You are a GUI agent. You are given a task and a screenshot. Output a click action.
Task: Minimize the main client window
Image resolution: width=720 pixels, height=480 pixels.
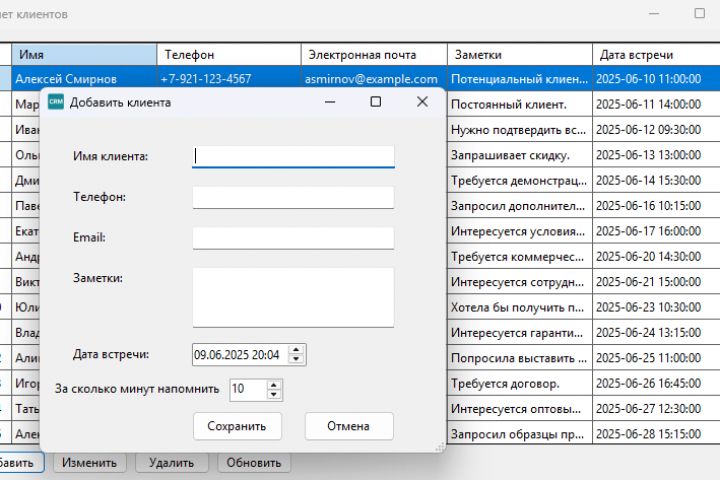654,14
